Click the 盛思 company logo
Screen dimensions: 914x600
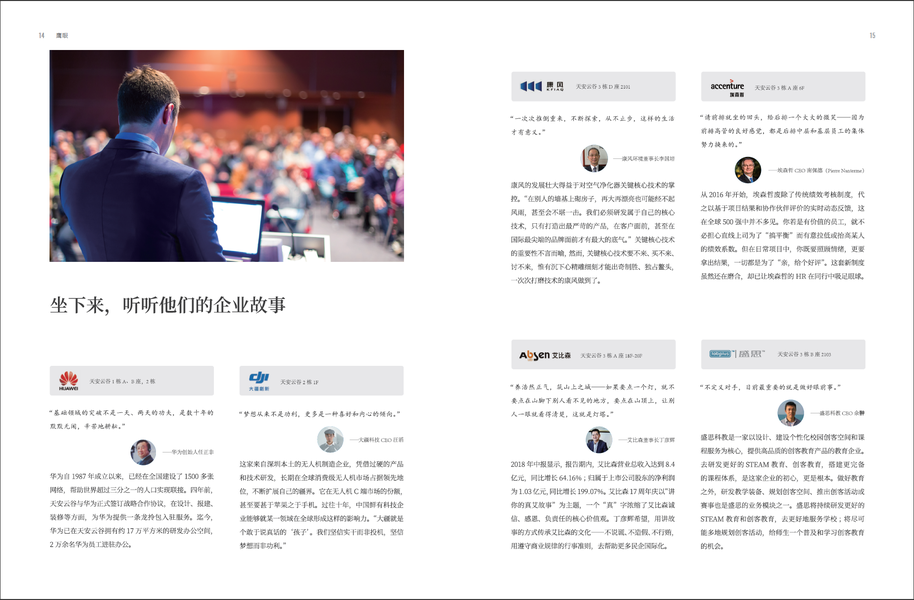737,354
